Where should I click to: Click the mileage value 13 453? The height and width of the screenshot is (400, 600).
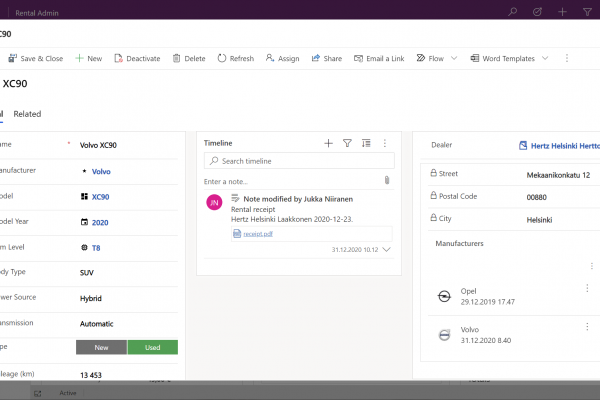(x=91, y=375)
